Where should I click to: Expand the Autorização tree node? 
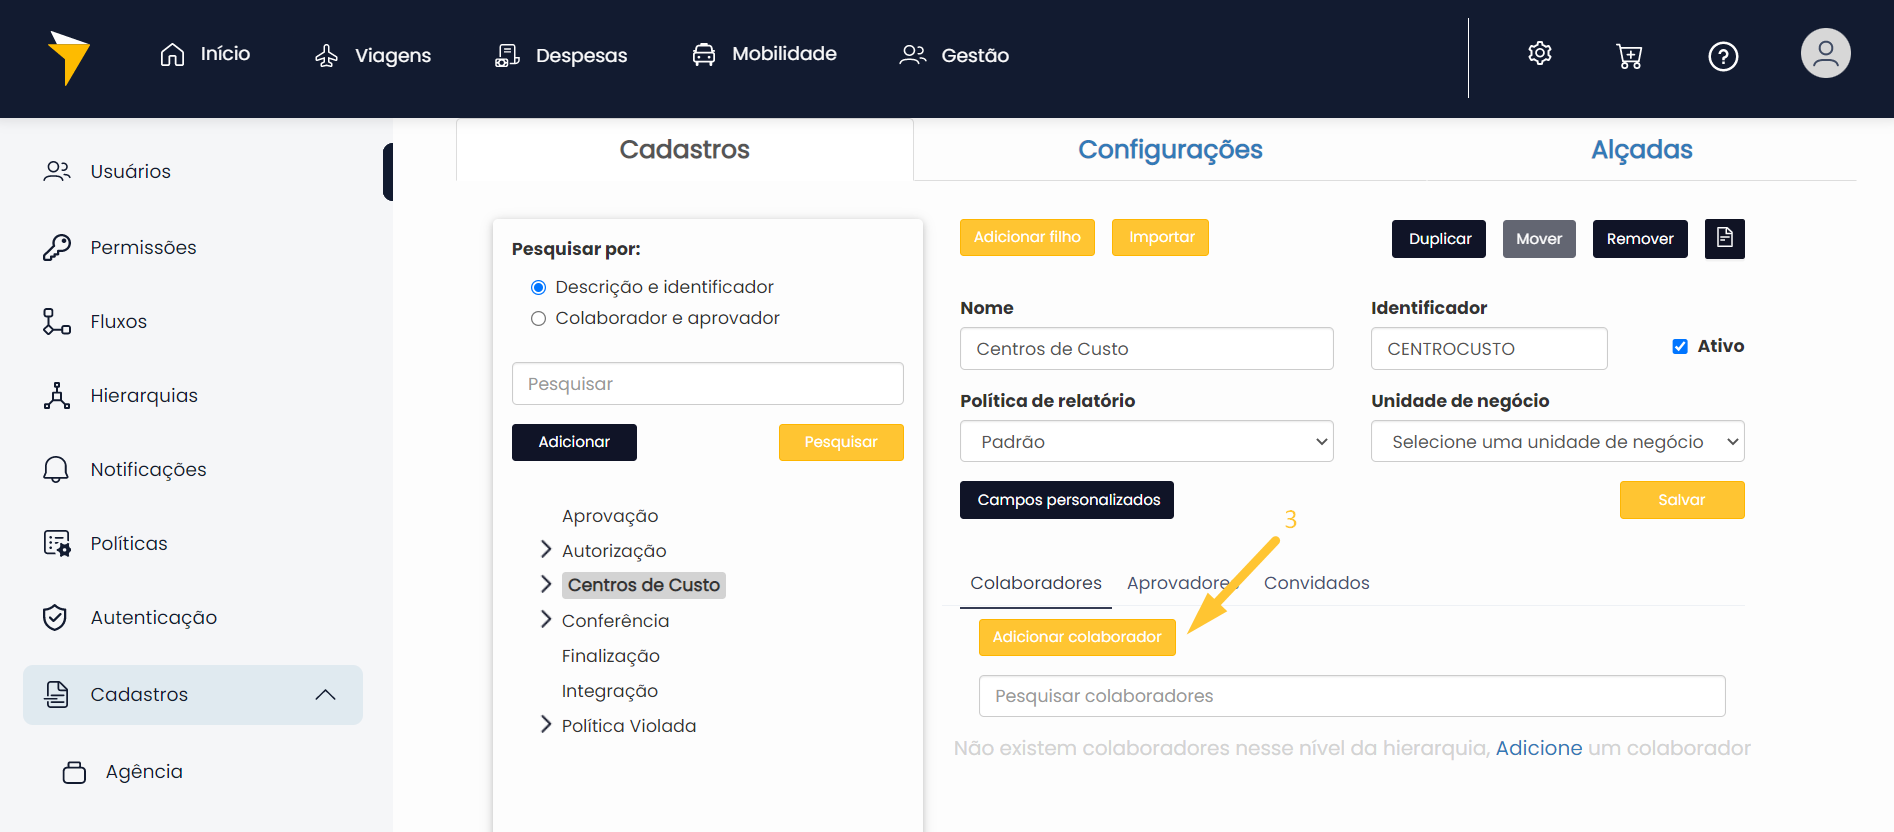tap(546, 550)
